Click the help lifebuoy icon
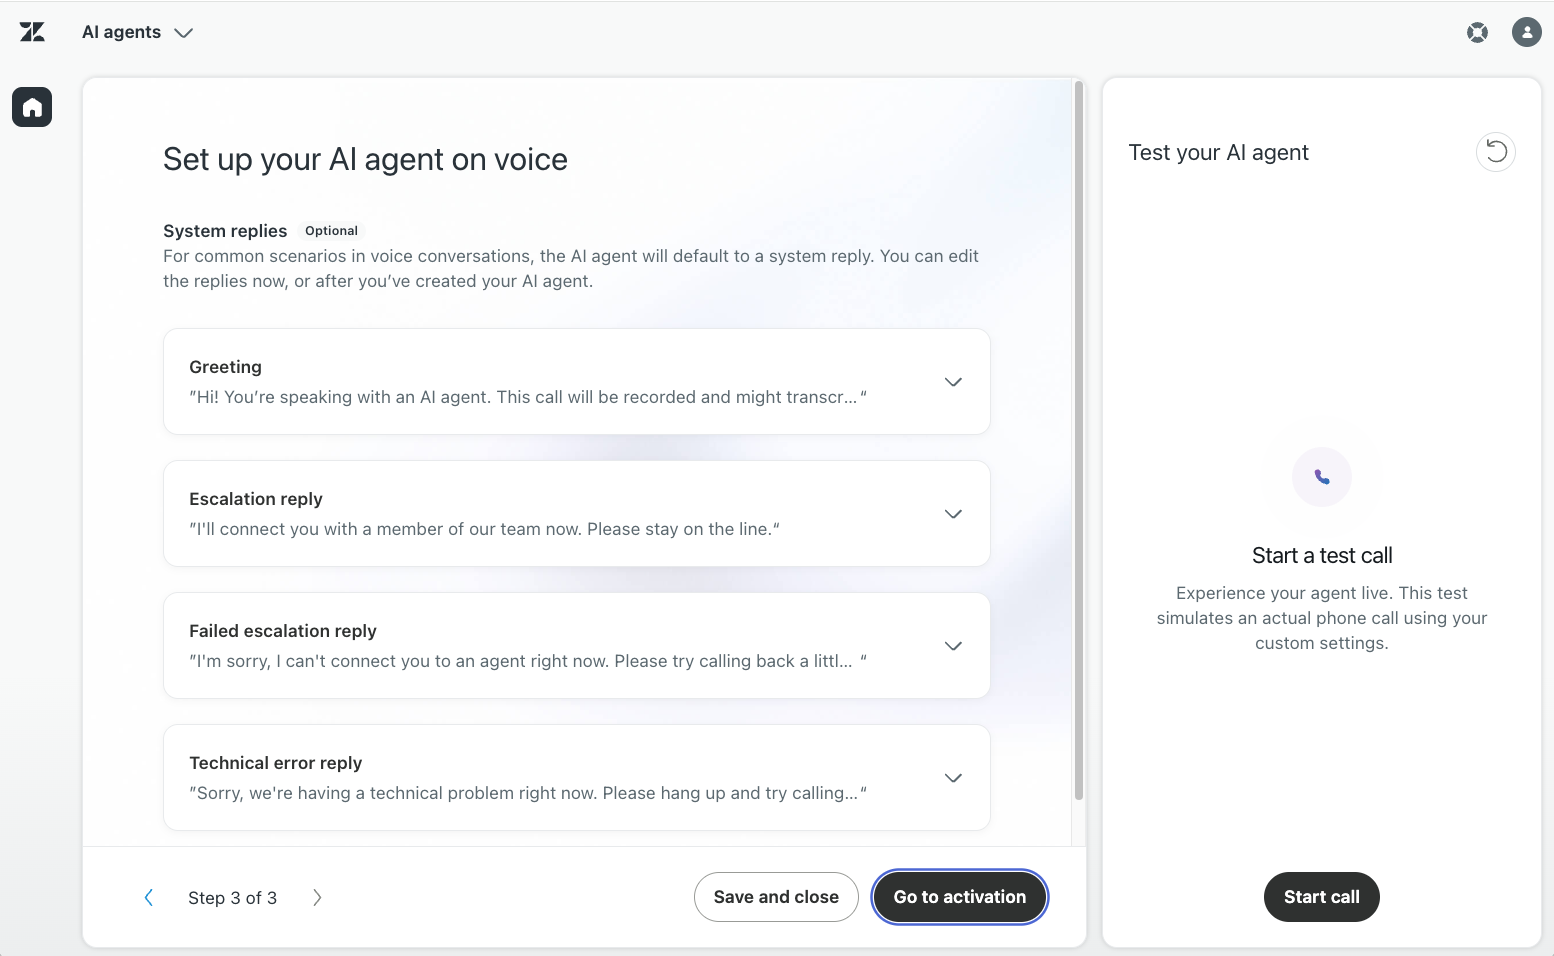 (1477, 32)
